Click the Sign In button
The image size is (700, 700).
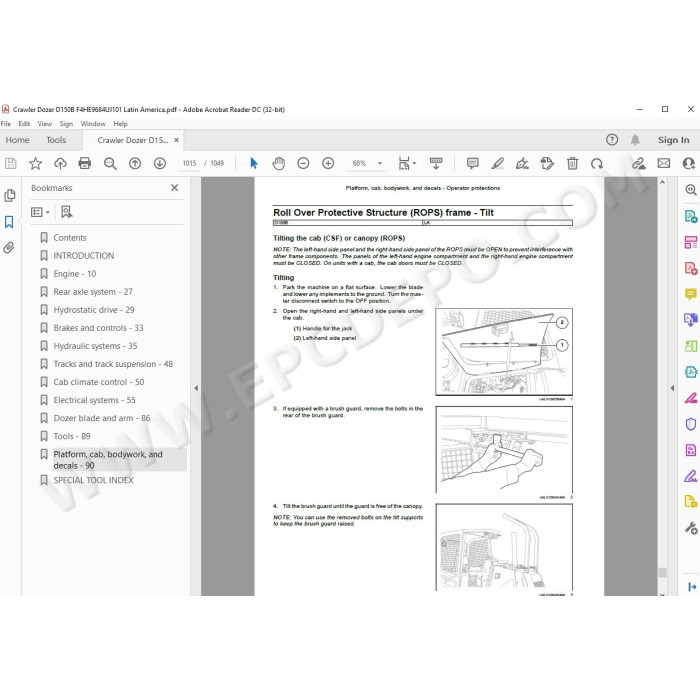(x=673, y=140)
